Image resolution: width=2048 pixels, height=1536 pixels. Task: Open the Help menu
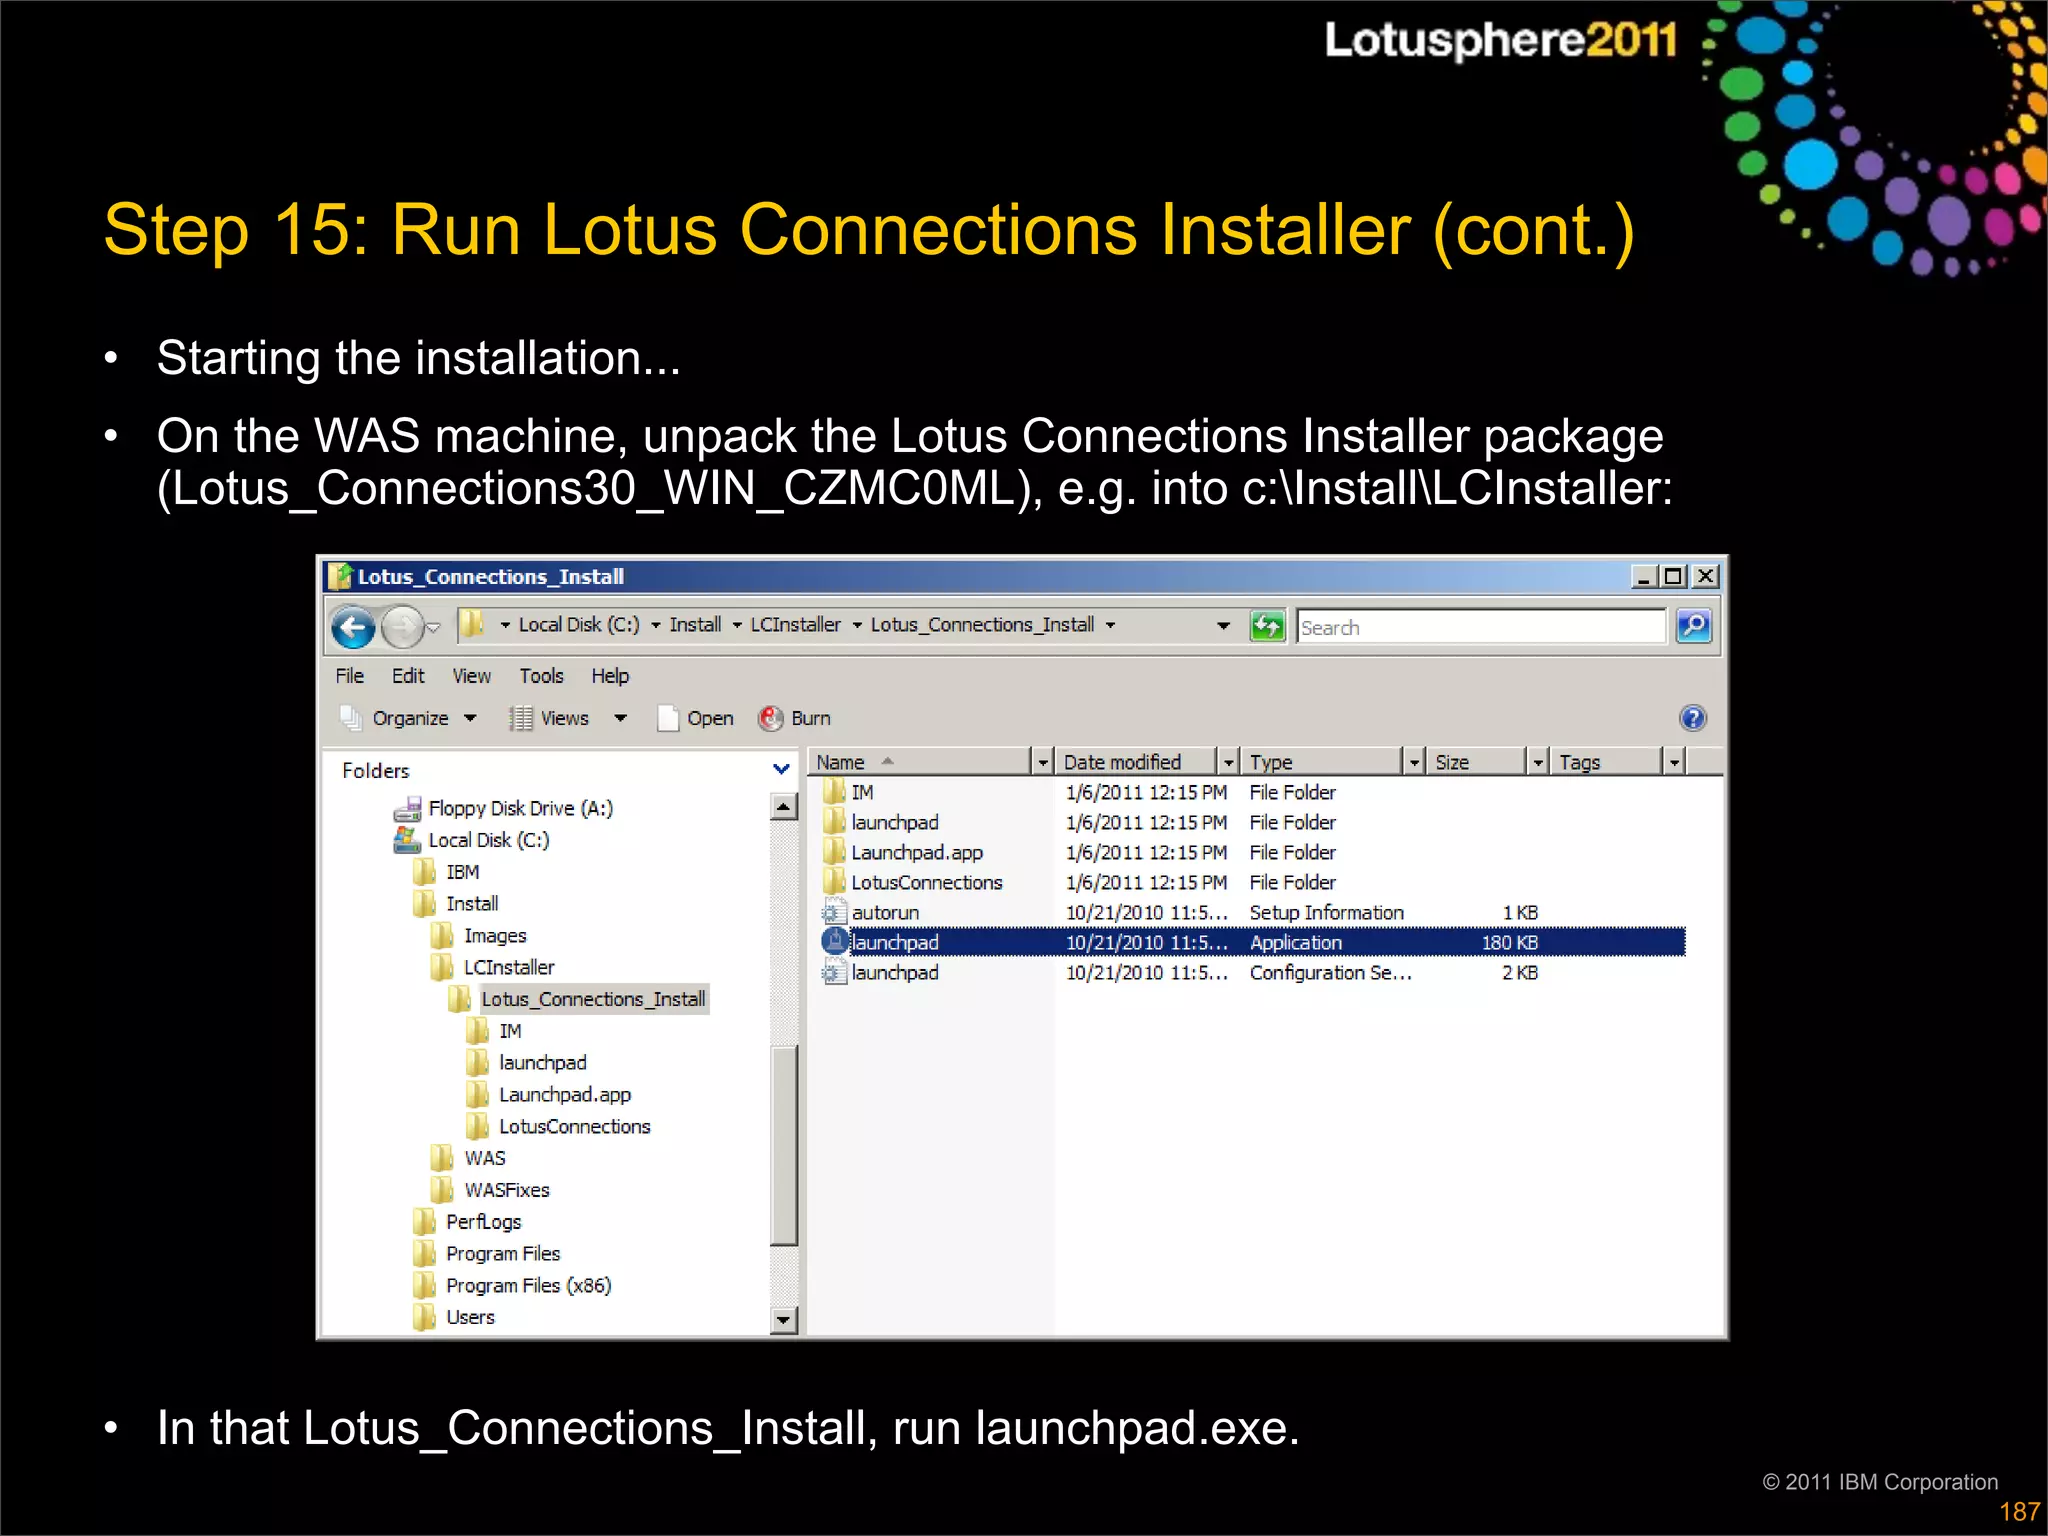[610, 676]
